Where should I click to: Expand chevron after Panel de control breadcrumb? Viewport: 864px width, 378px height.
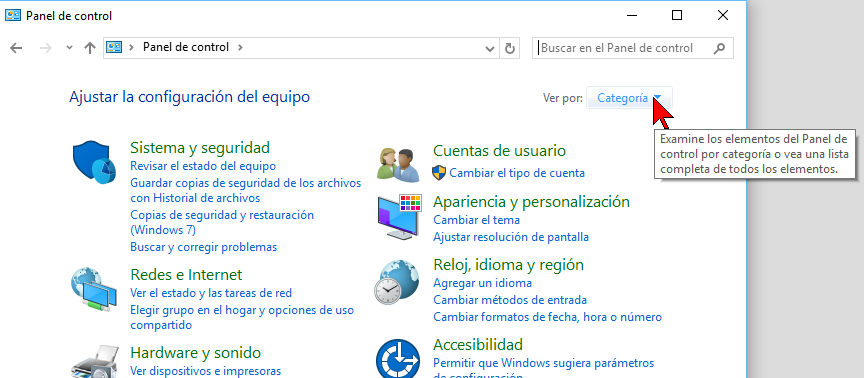tap(240, 47)
